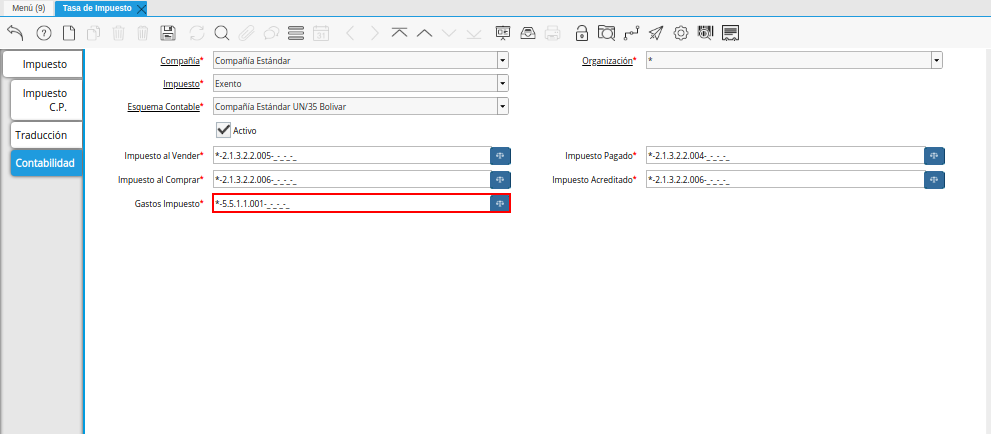Create a new record with page icon
Image resolution: width=991 pixels, height=434 pixels.
coord(68,33)
